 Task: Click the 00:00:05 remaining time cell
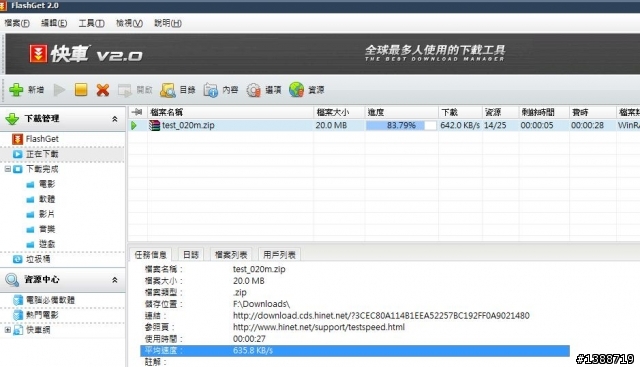(537, 125)
